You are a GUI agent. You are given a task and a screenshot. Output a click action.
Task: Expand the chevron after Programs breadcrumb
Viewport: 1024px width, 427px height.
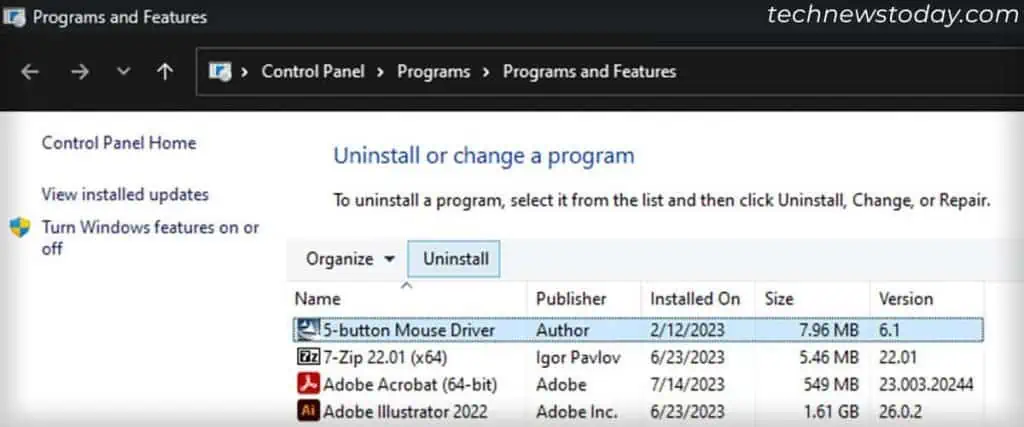pyautogui.click(x=486, y=72)
